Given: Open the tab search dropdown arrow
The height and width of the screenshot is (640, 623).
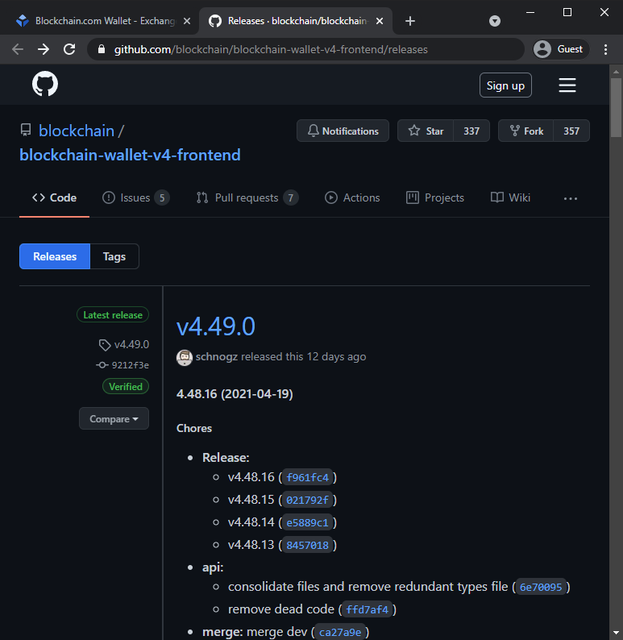Looking at the screenshot, I should point(495,21).
